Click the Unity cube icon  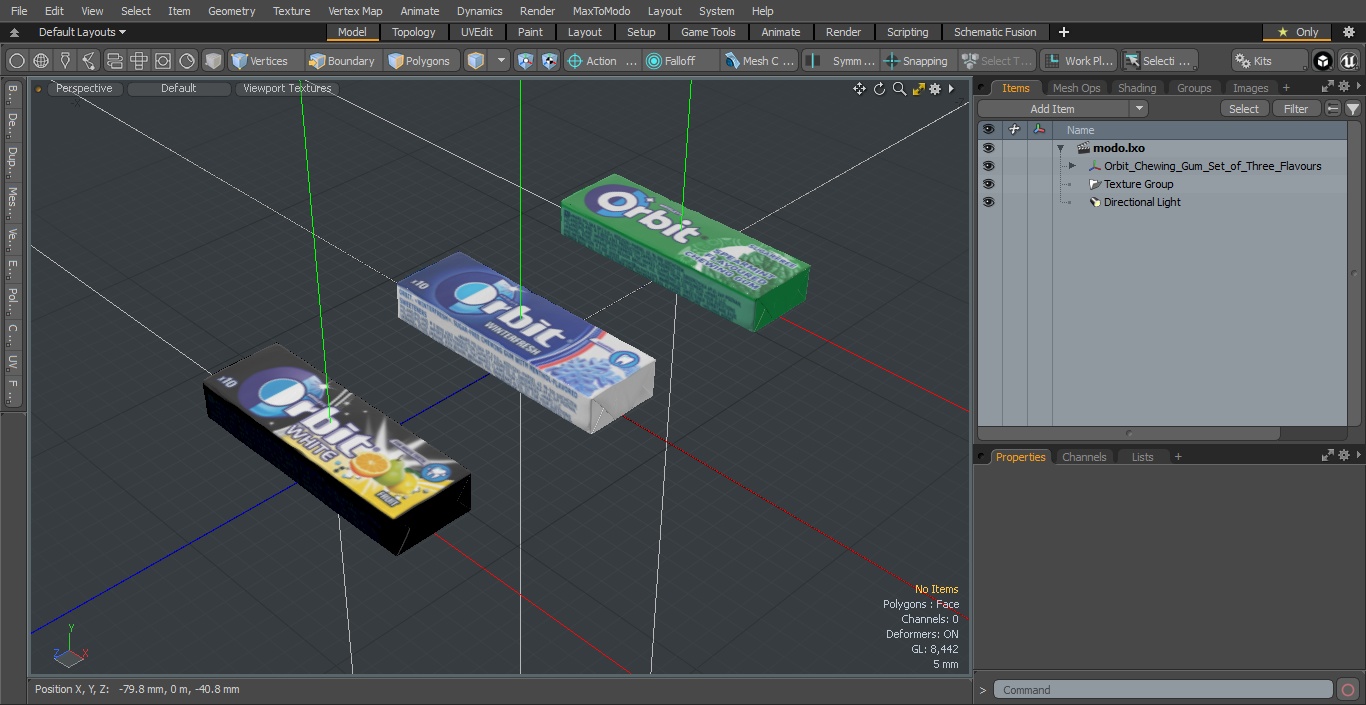pos(1323,61)
